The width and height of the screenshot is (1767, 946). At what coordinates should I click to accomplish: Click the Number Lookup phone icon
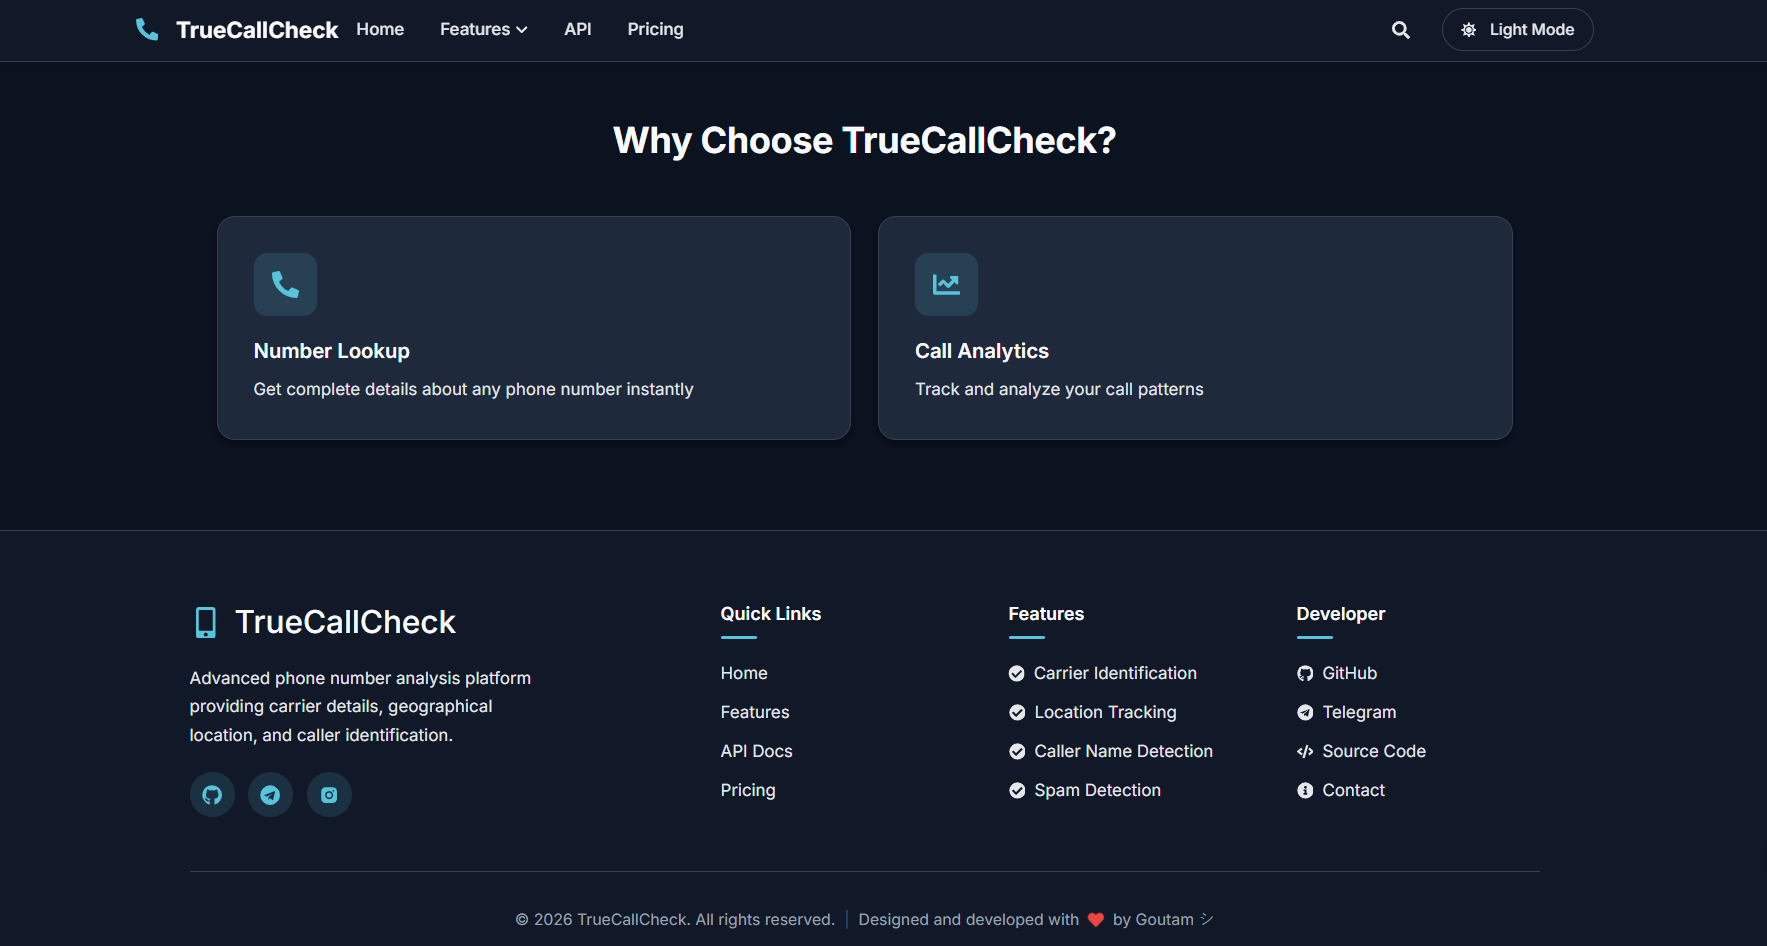[285, 285]
